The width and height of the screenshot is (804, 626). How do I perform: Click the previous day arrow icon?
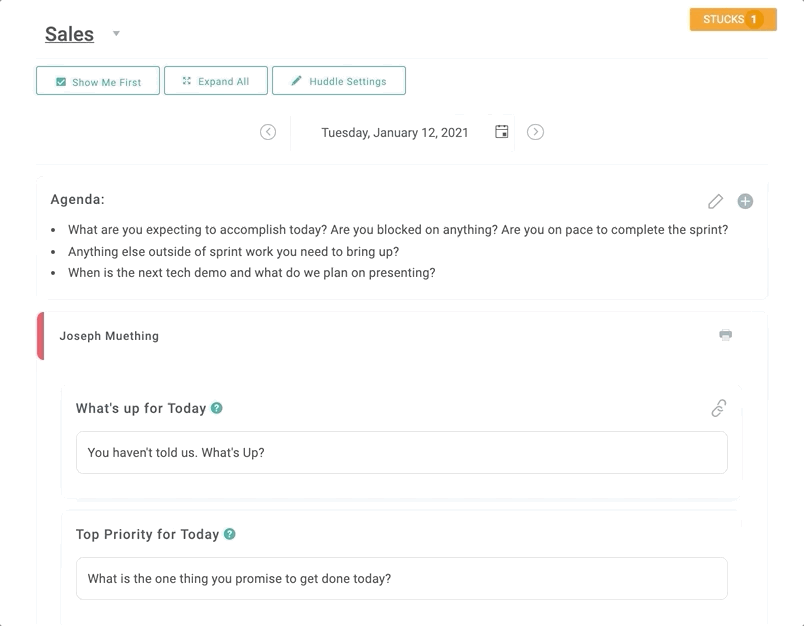coord(268,132)
